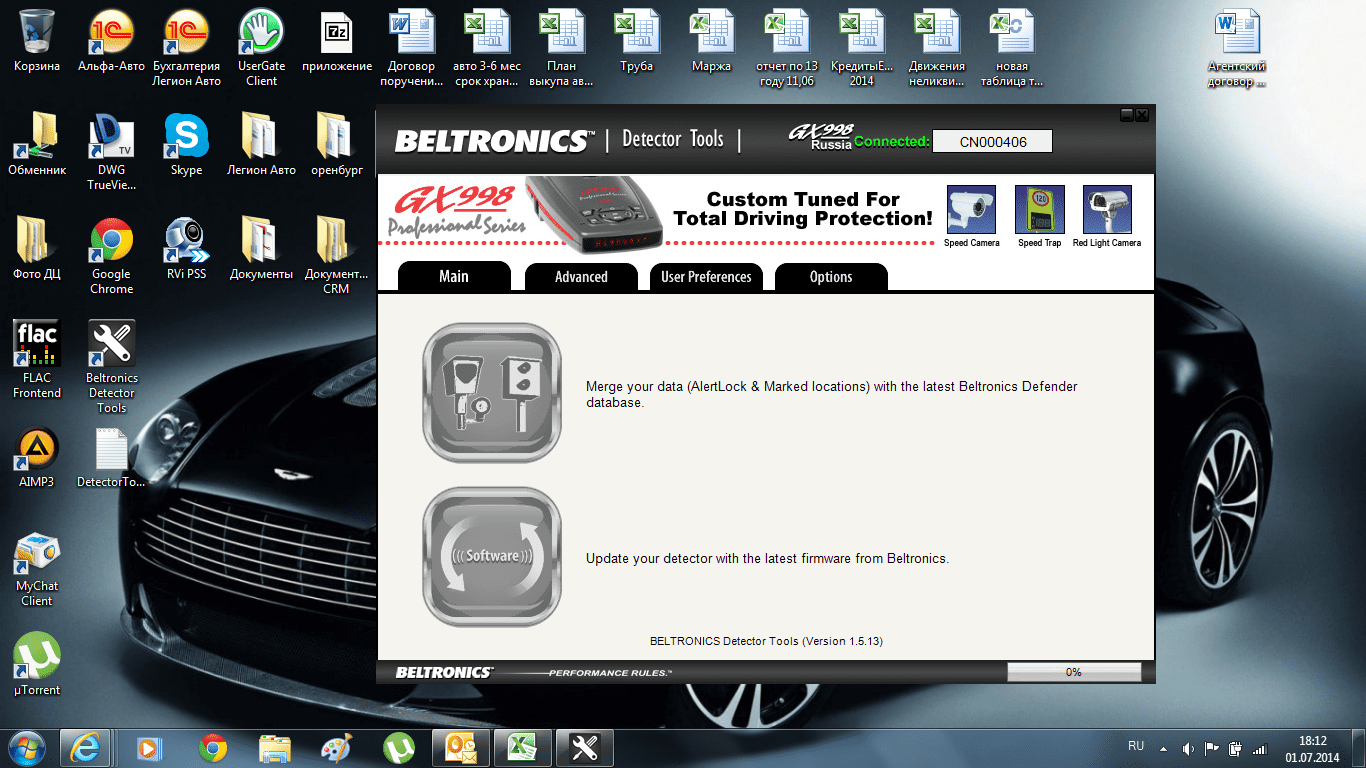Click the Red Light Camera image

1107,210
